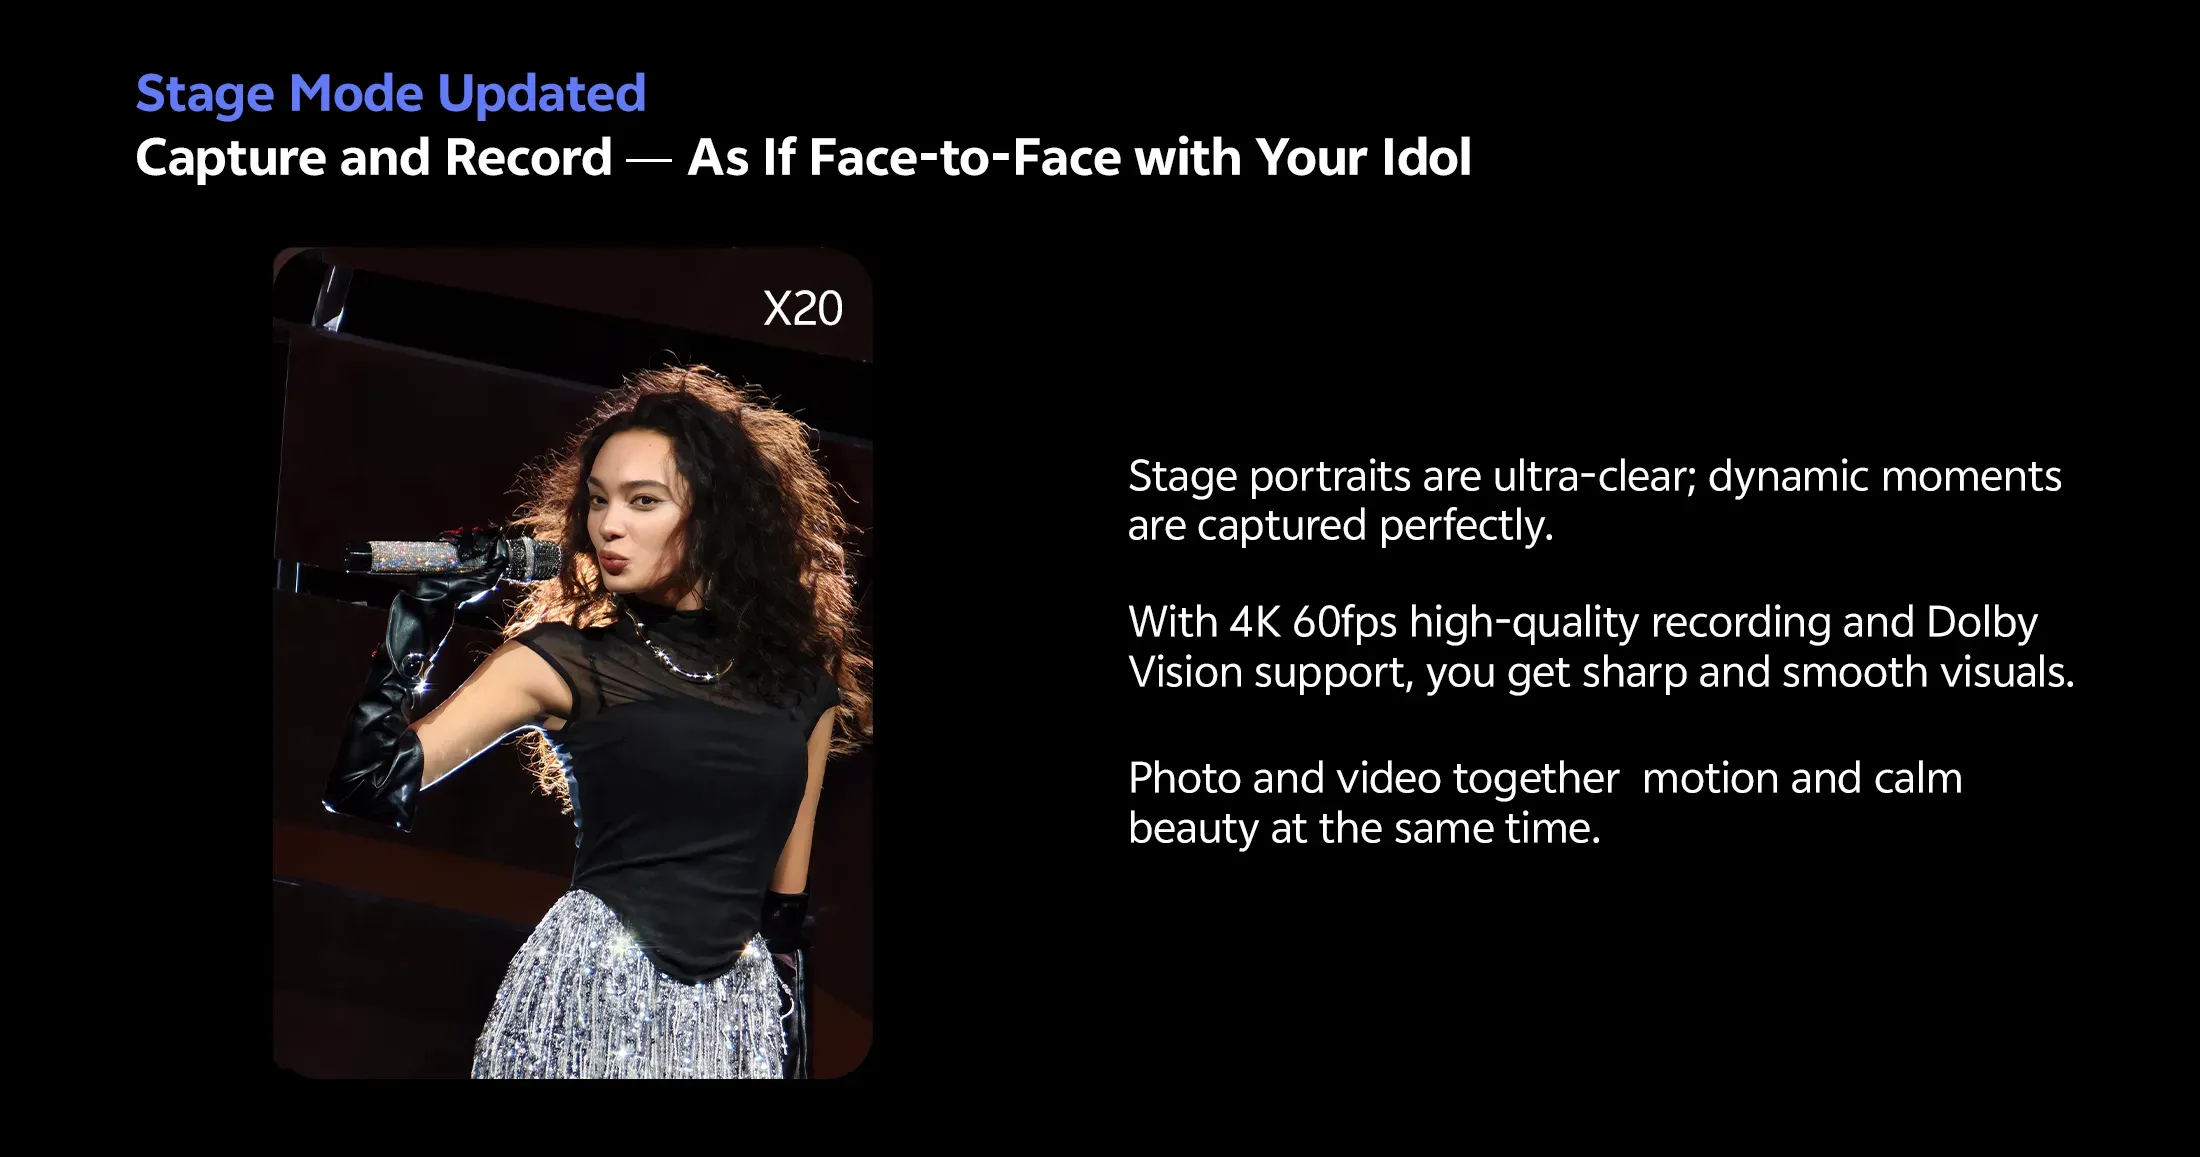Click the blue Stage Mode Updated heading

click(390, 94)
